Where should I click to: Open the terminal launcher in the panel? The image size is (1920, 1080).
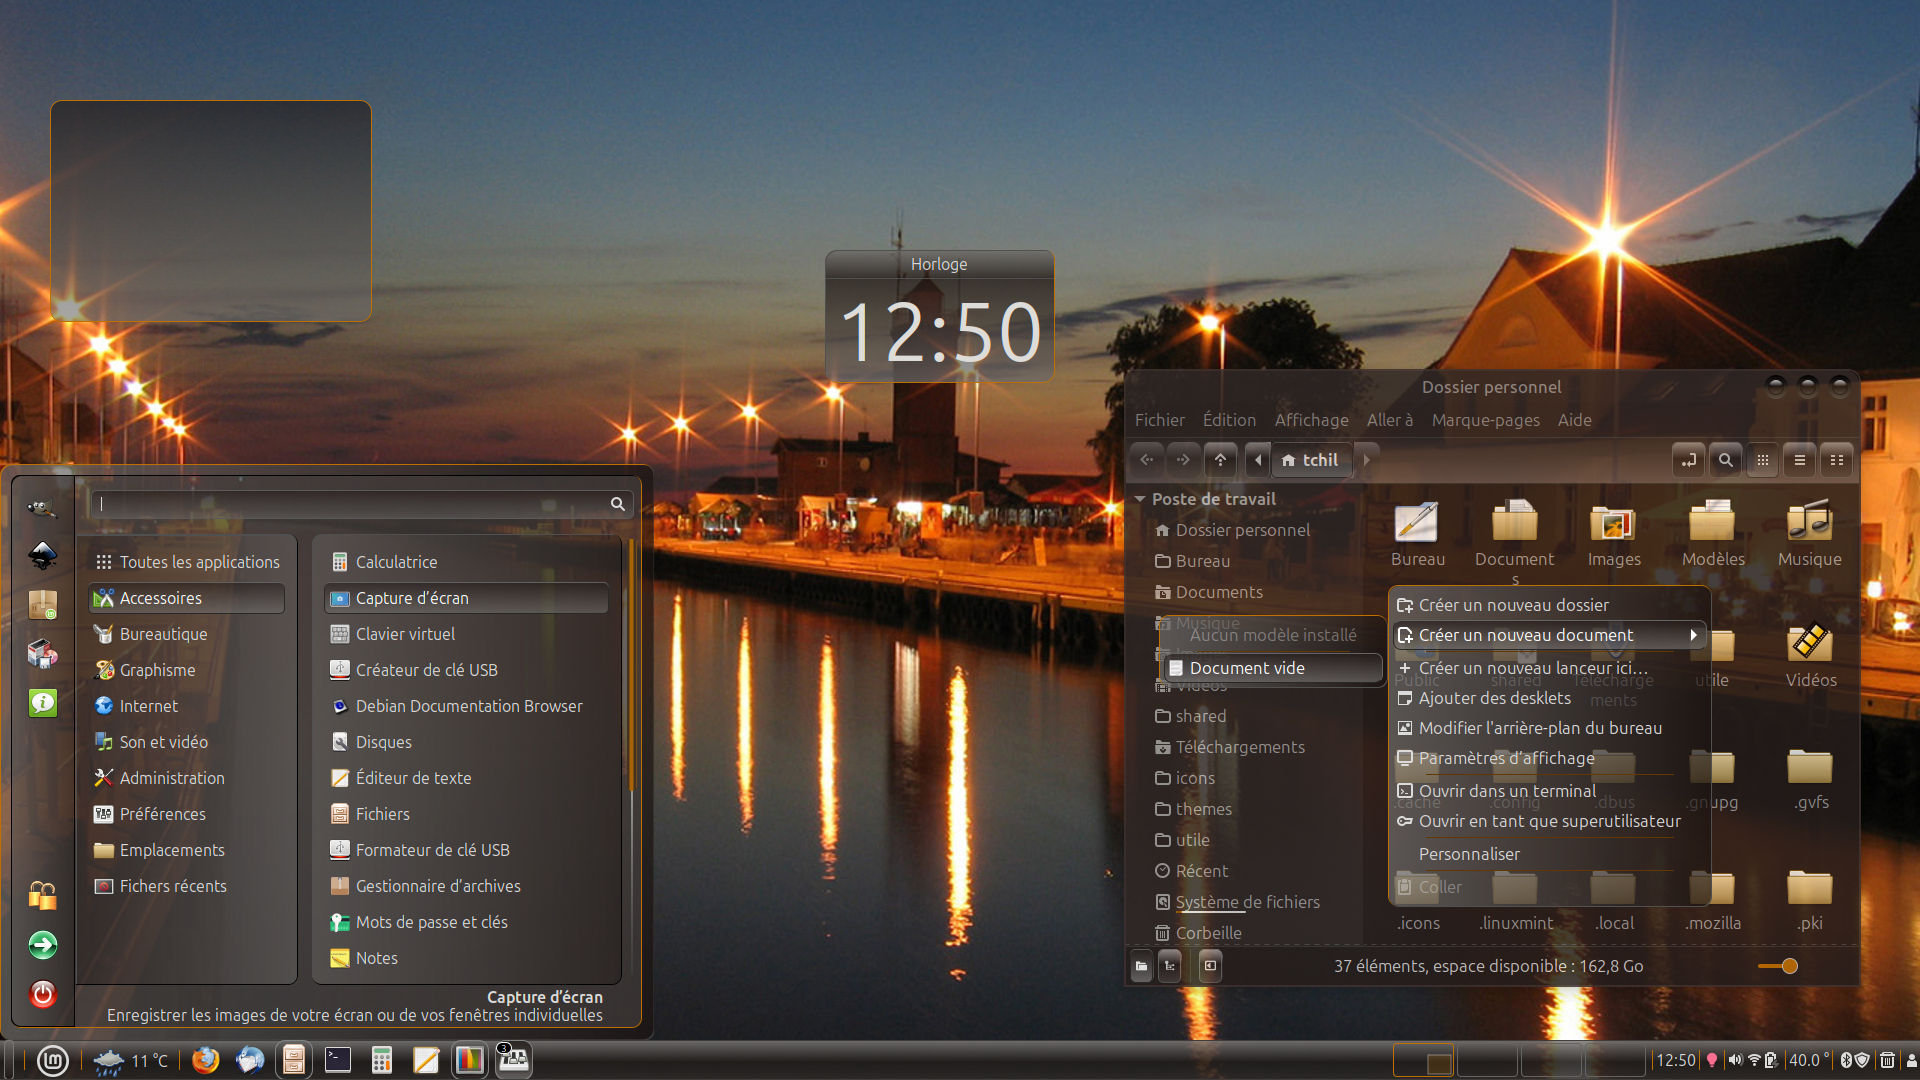(x=338, y=1060)
